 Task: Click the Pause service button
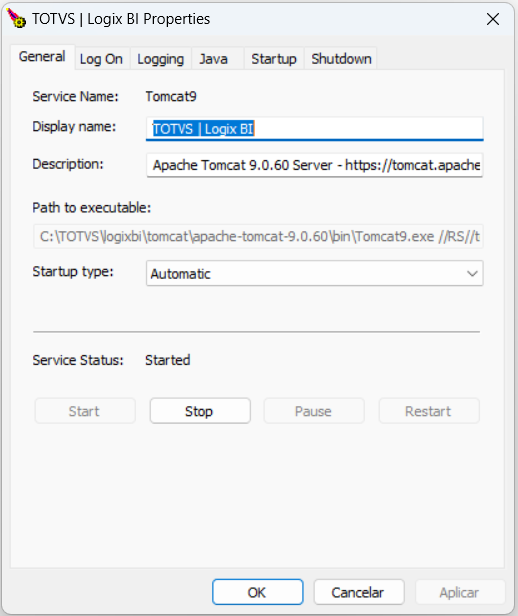tap(314, 411)
